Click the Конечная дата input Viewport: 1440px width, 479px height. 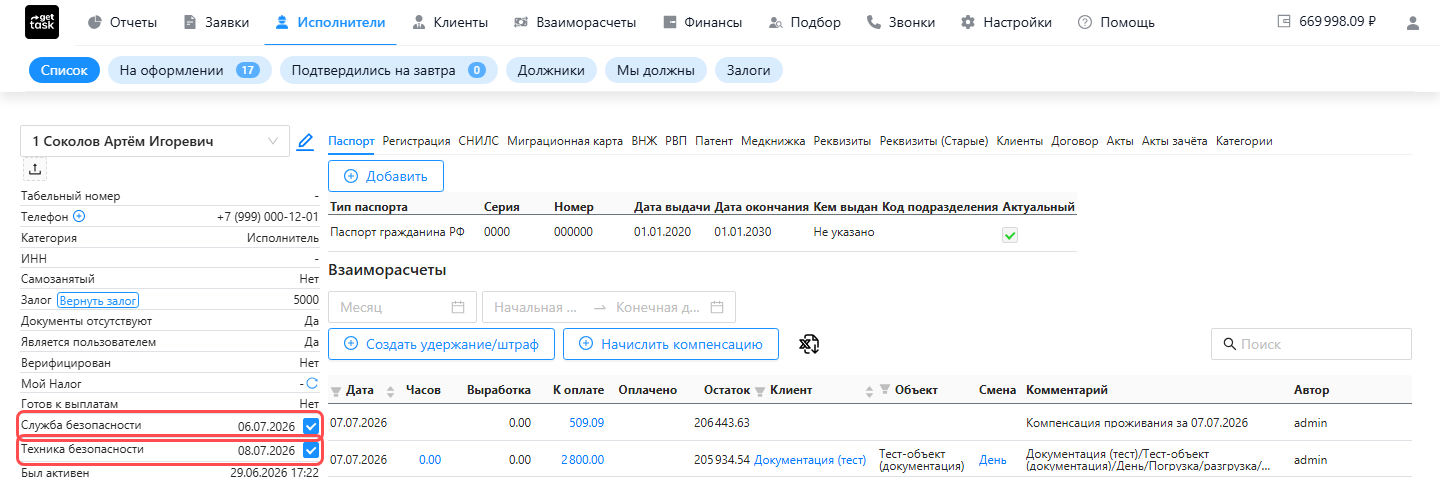tap(658, 307)
